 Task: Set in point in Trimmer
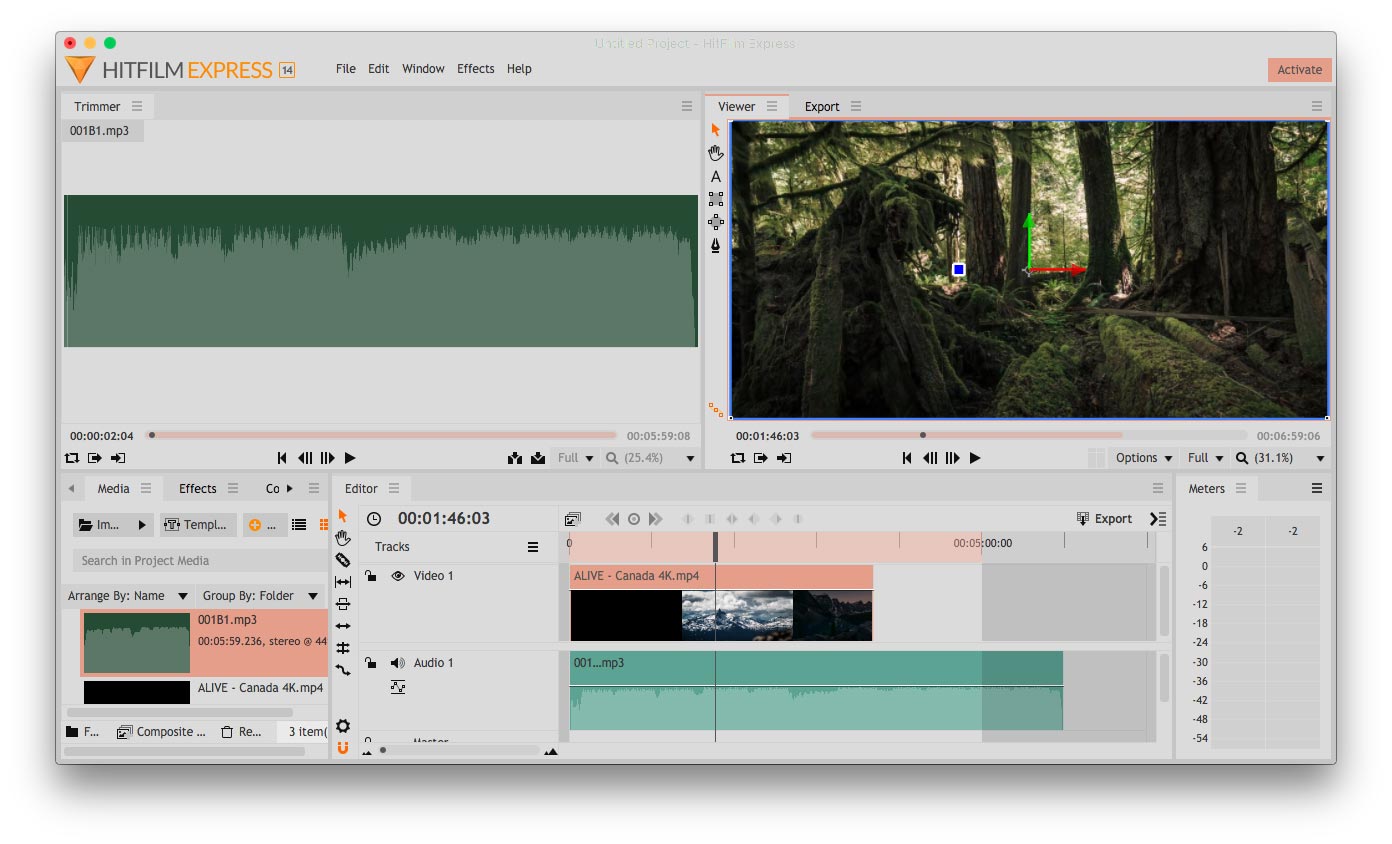(95, 458)
